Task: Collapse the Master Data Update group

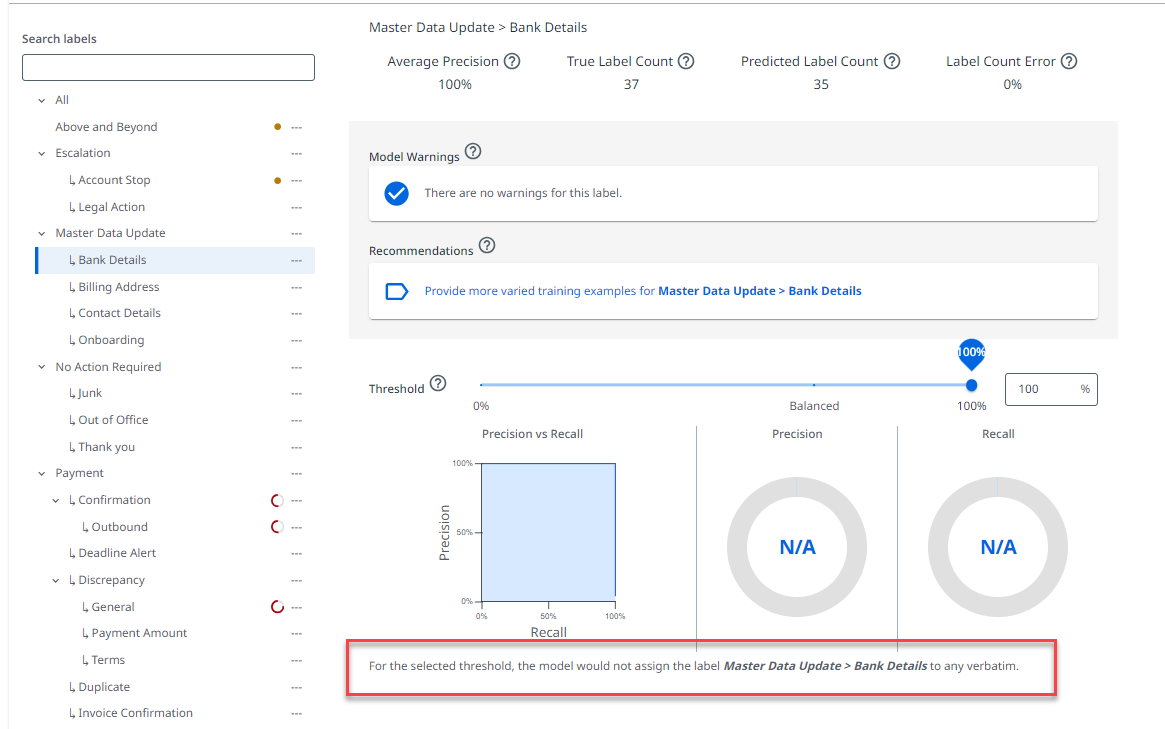Action: point(42,234)
